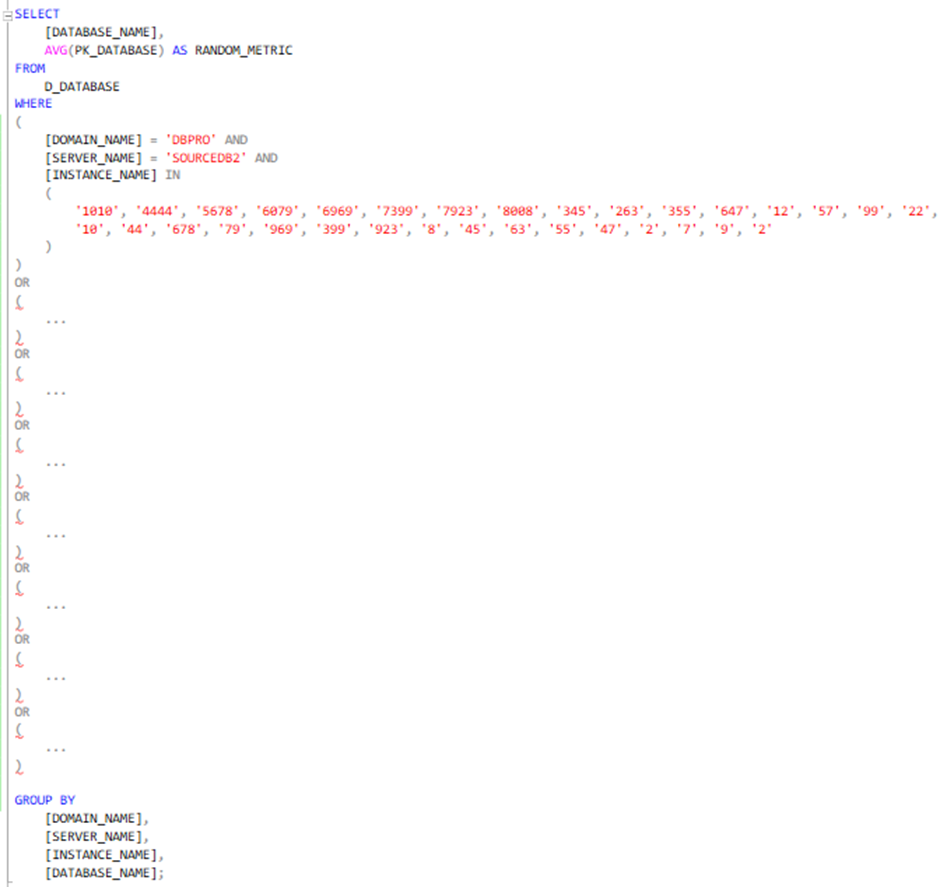
Task: Click [DATABASE_NAME]; at the end of query
Action: 104,873
